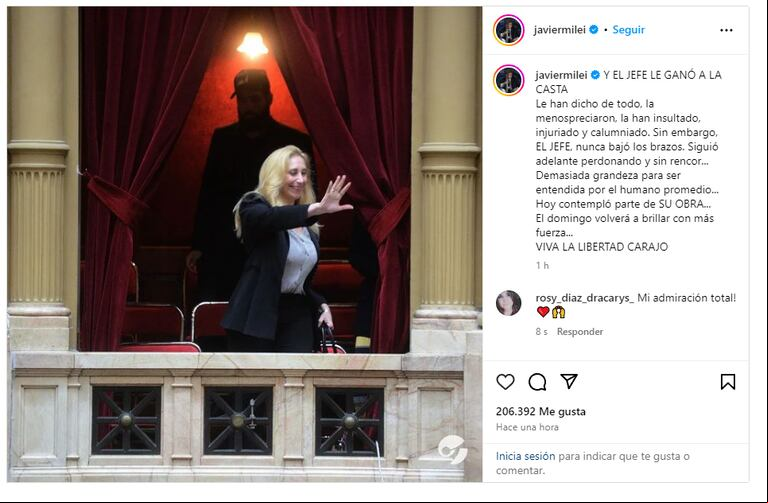768x503 pixels.
Task: Open rosy_diaz_dracarys_ commenter avatar
Action: [x=508, y=303]
